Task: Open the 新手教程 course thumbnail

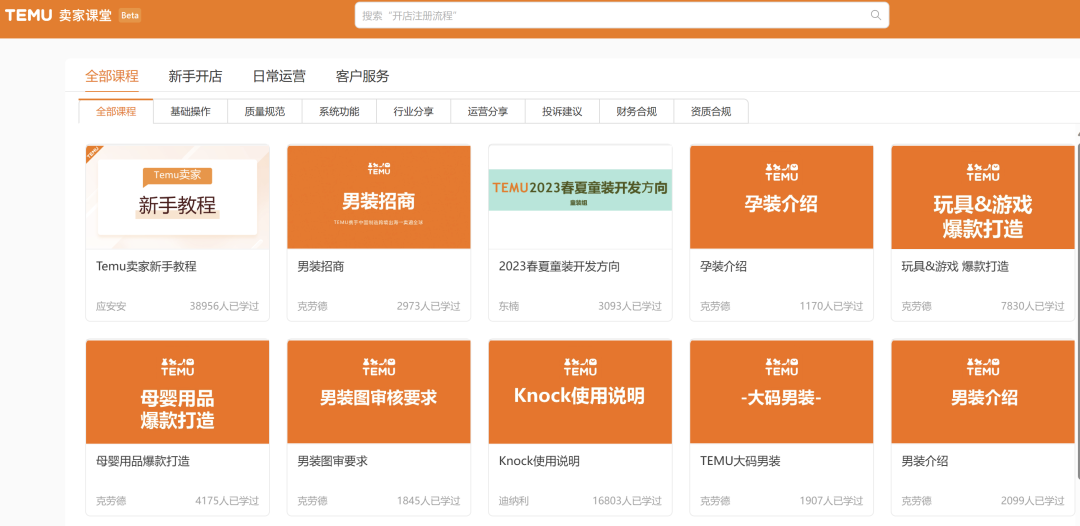Action: click(x=178, y=197)
